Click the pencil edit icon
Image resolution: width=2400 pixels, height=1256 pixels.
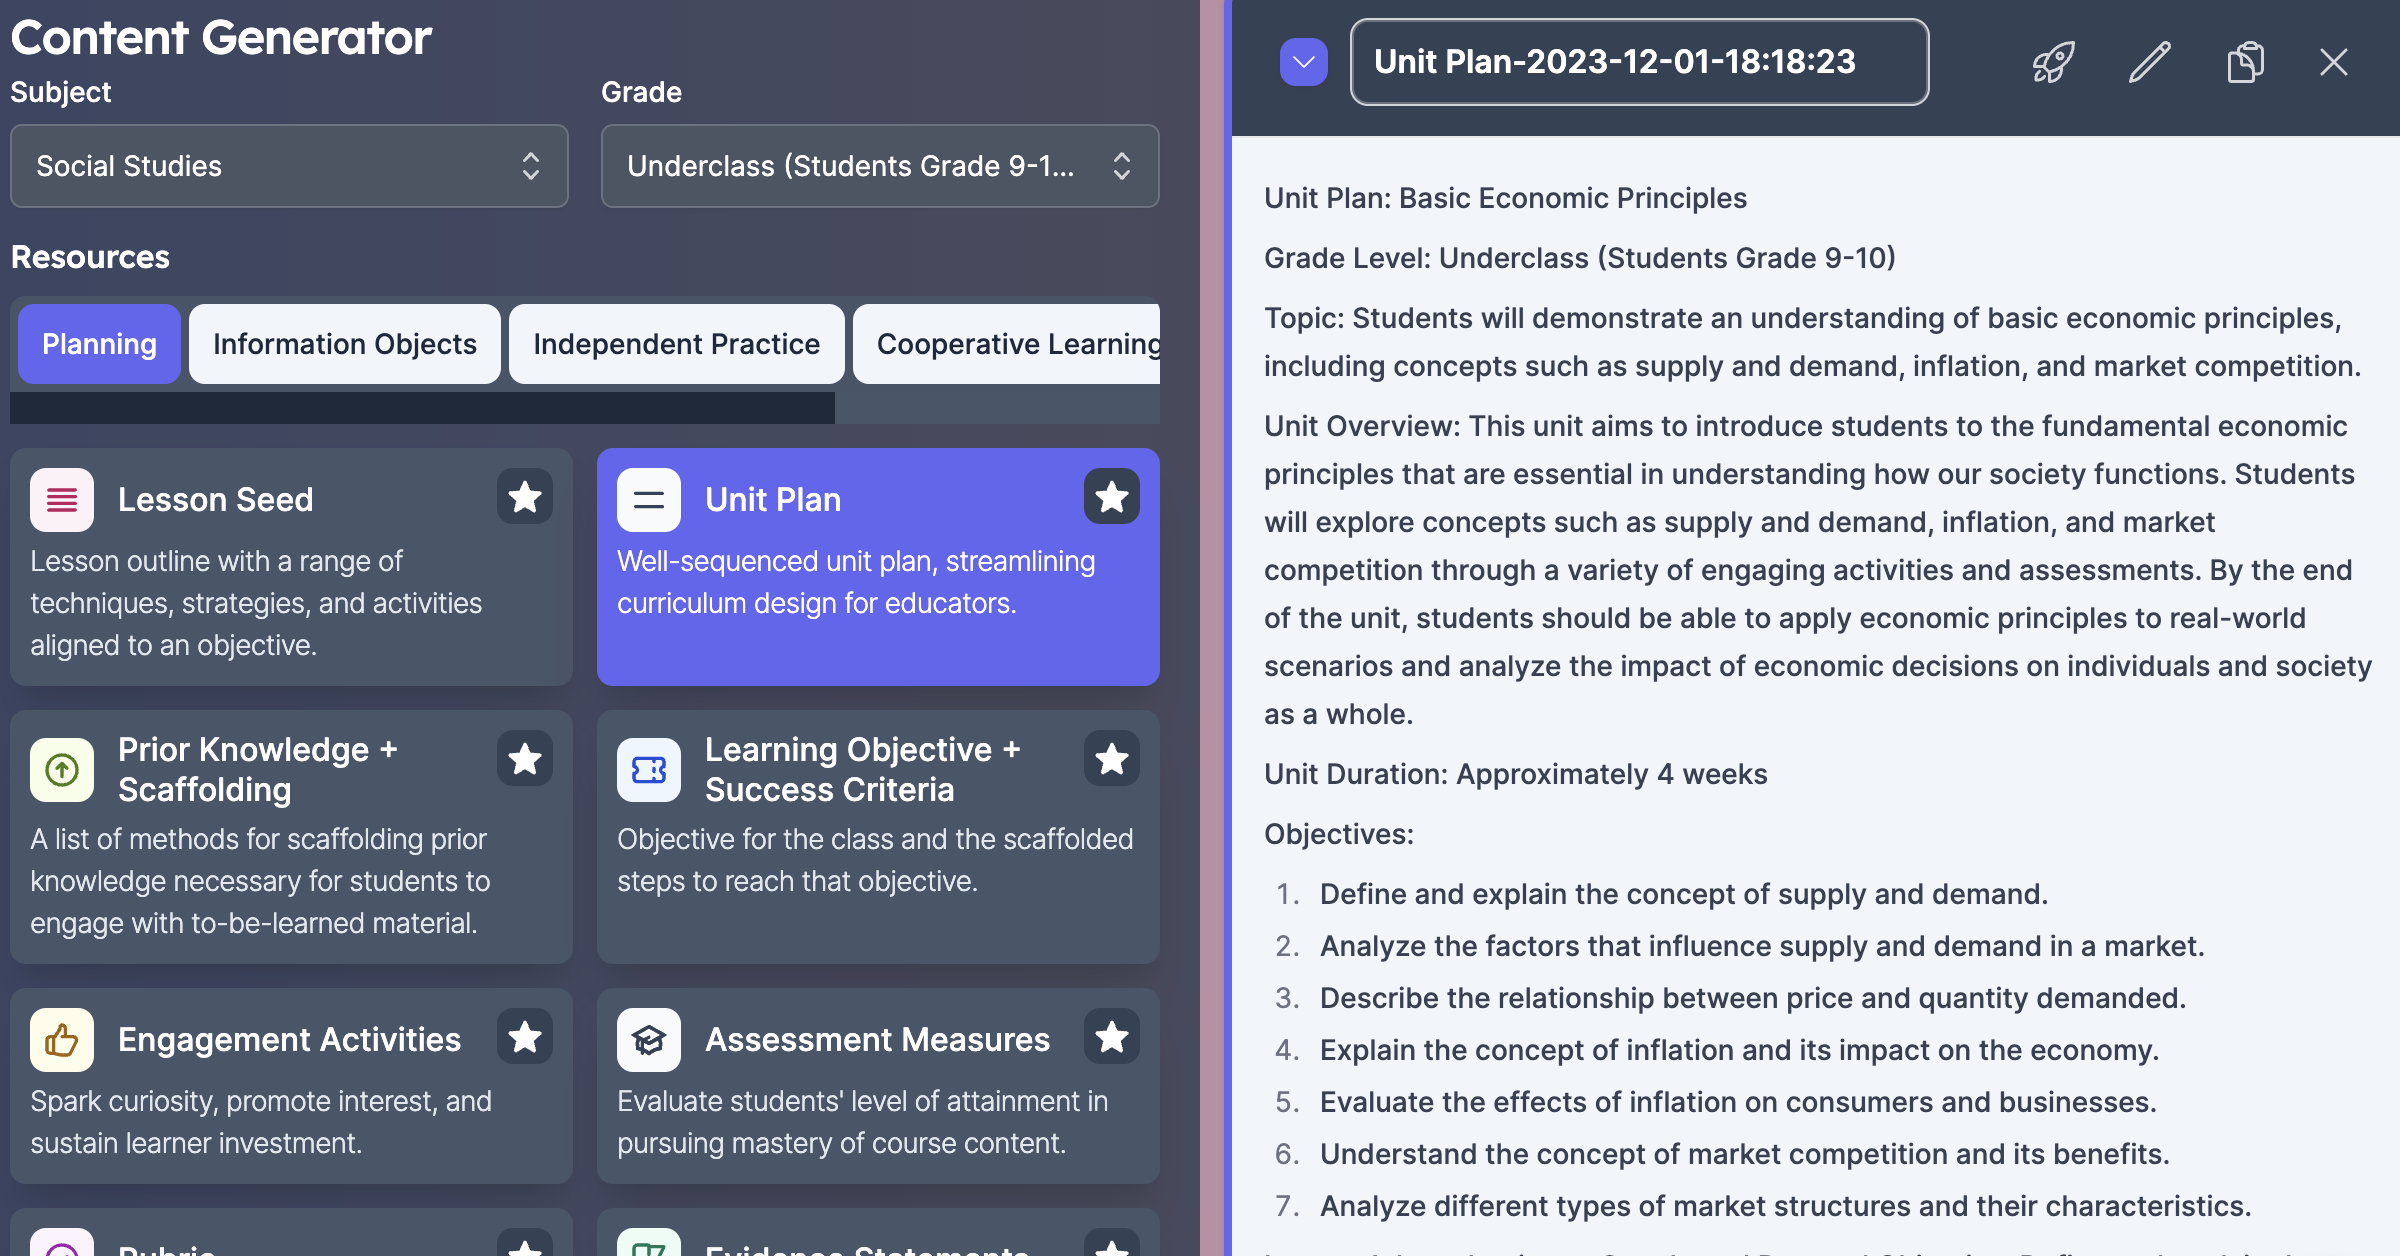tap(2149, 62)
